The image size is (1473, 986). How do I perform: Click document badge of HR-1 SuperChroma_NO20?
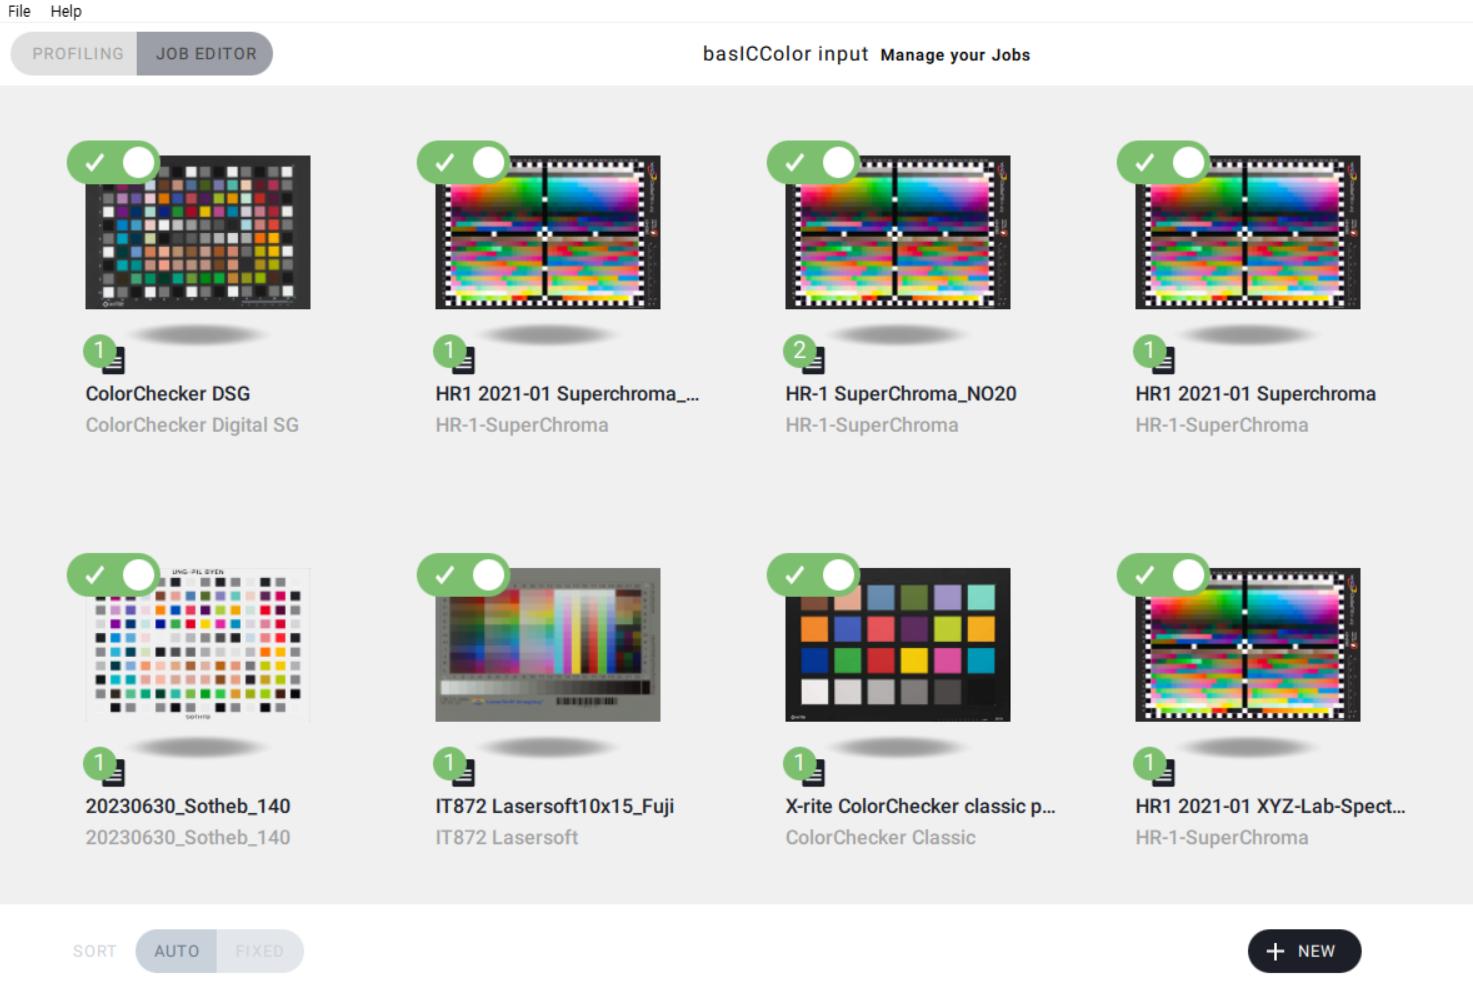click(x=812, y=358)
